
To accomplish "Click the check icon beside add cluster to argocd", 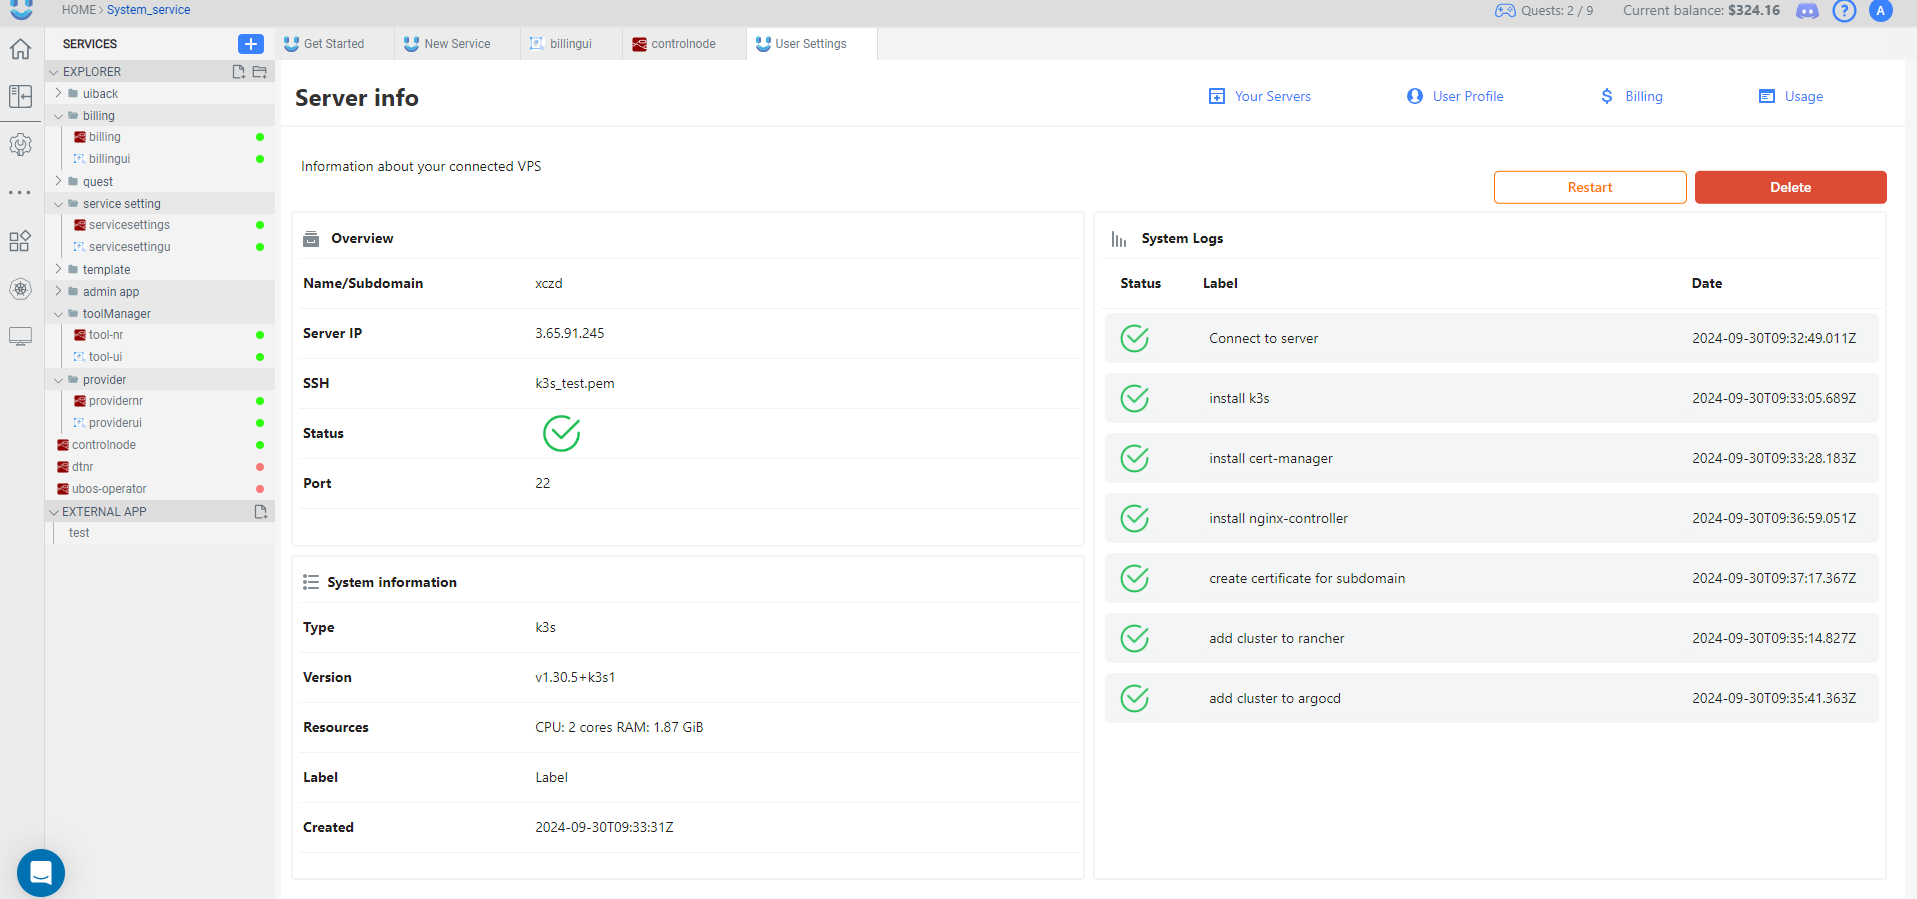I will pyautogui.click(x=1135, y=698).
